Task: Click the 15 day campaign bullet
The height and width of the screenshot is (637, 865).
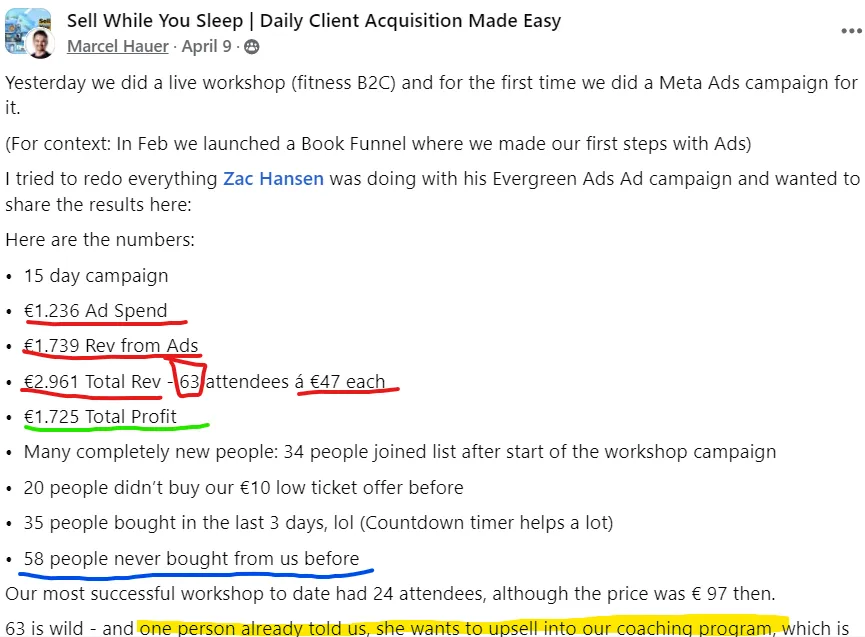Action: click(96, 276)
